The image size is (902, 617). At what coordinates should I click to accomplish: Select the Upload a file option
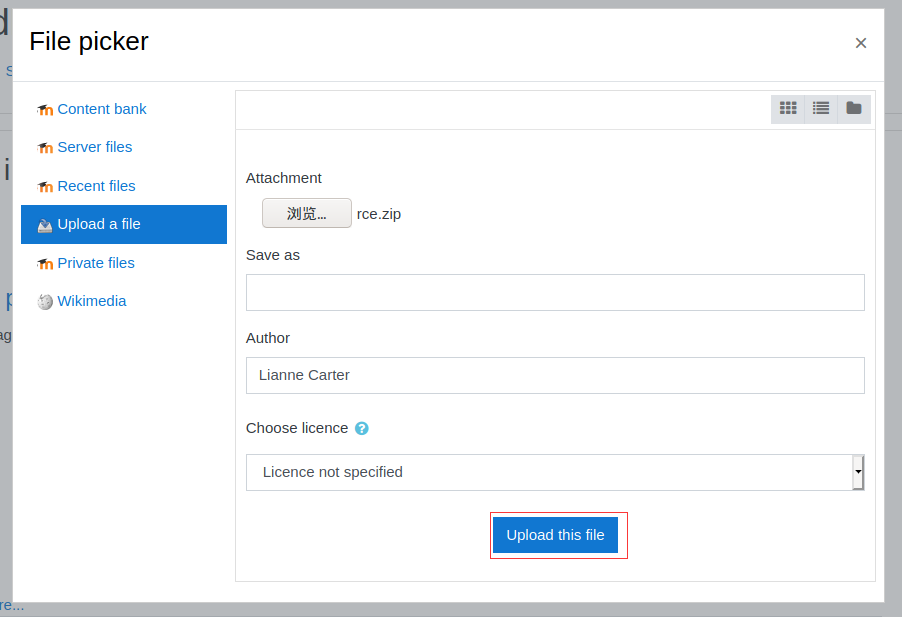point(124,224)
